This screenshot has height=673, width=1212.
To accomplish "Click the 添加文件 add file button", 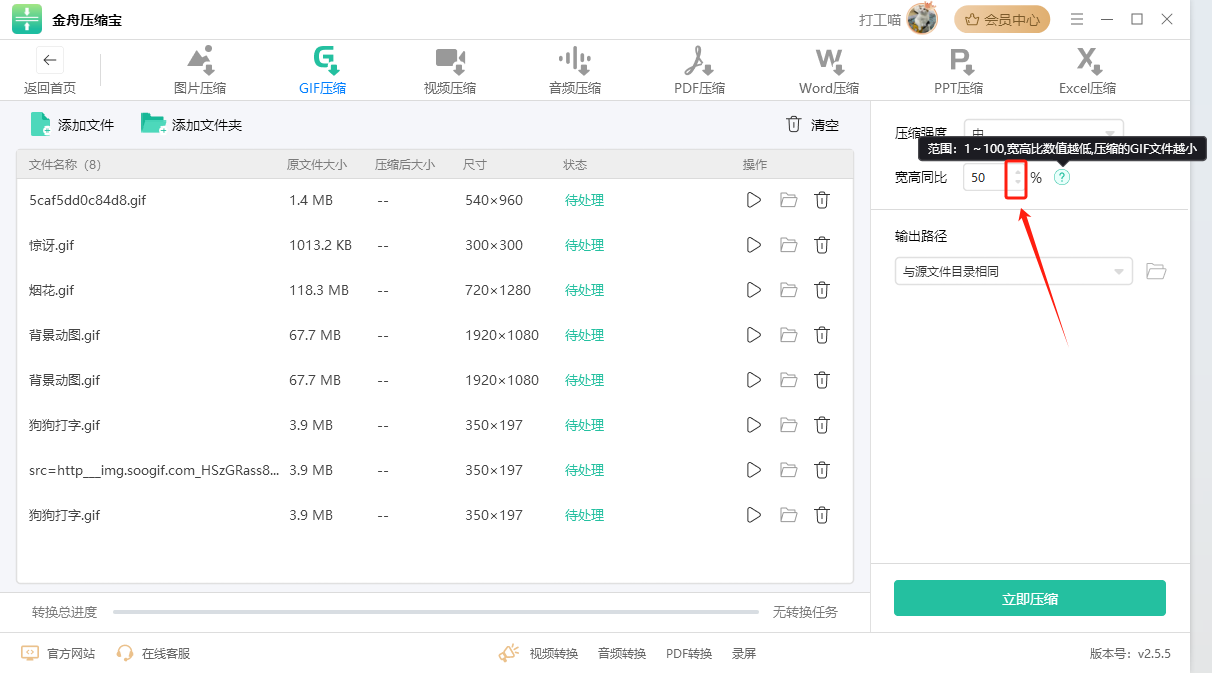I will 72,125.
